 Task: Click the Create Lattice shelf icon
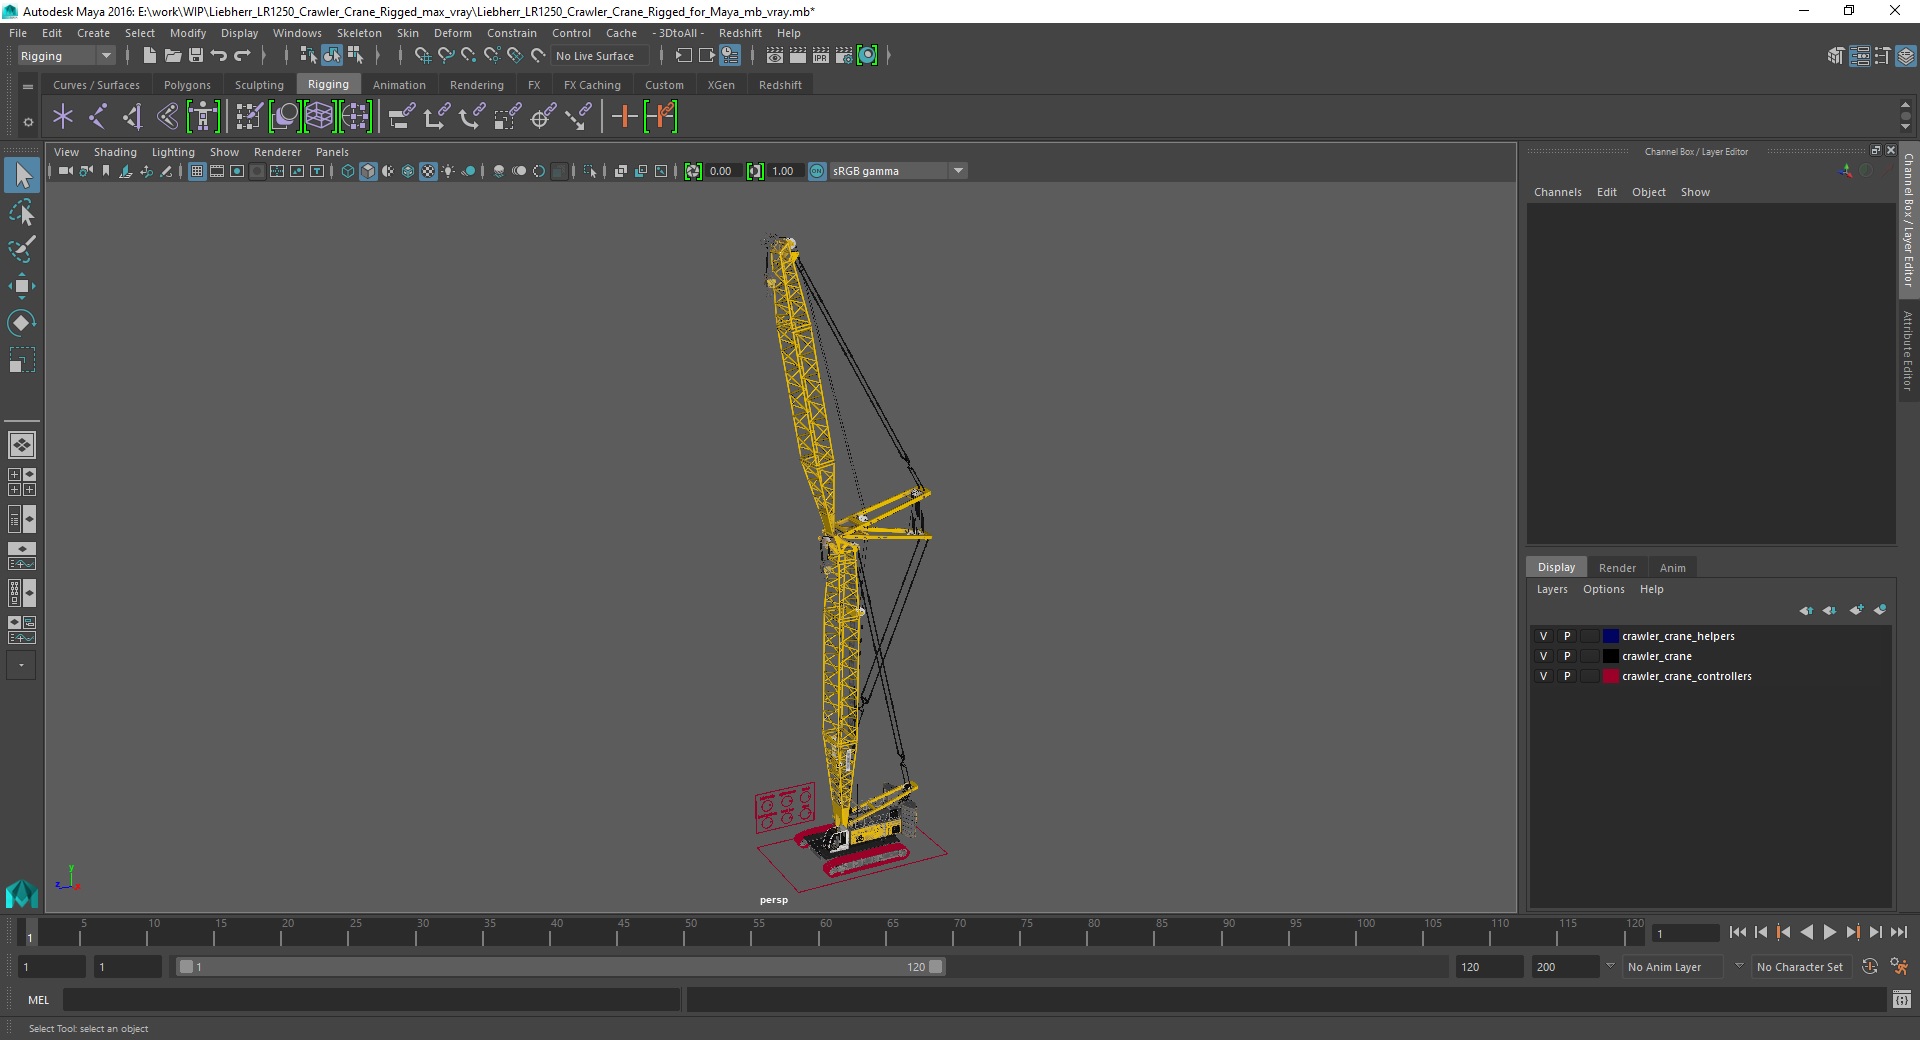coord(319,117)
